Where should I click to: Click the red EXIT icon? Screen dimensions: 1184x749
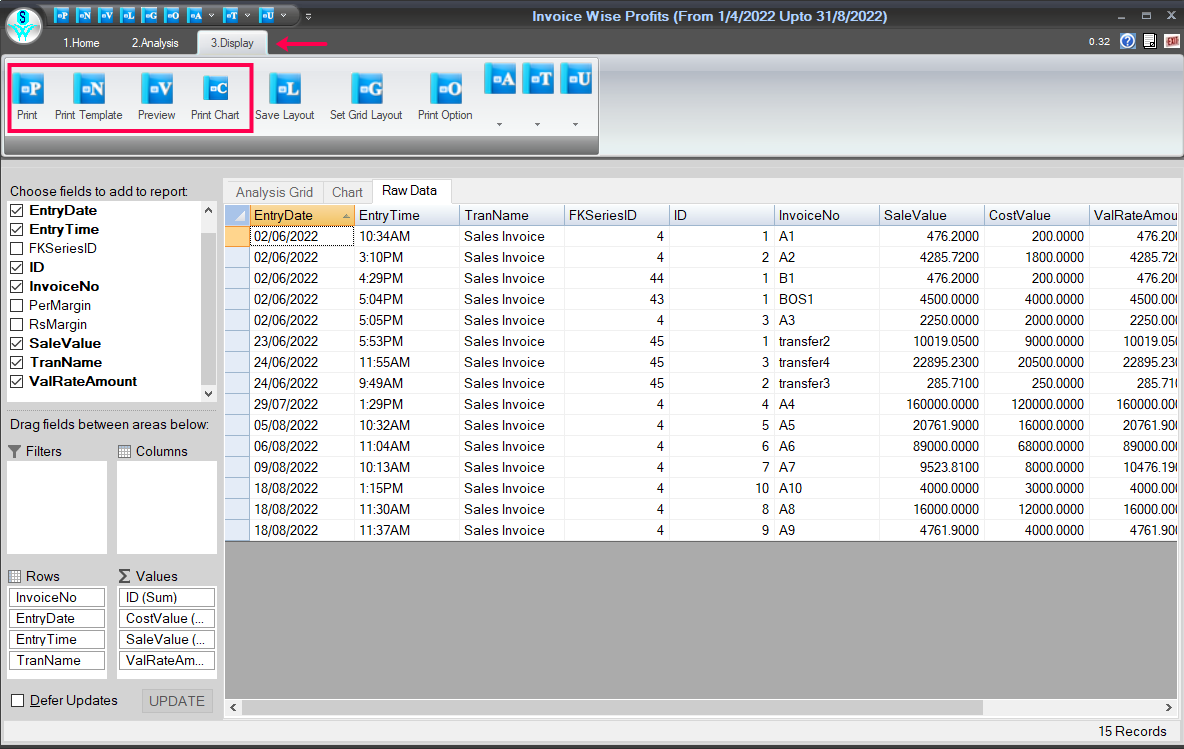[1172, 41]
